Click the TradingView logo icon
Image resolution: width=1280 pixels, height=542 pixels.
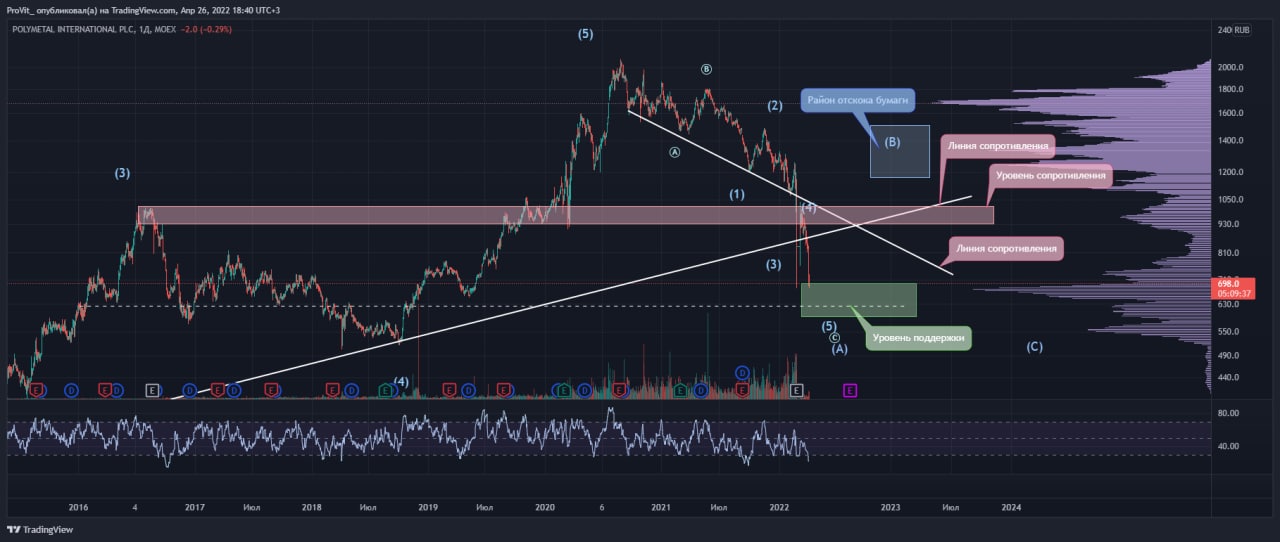pyautogui.click(x=14, y=530)
